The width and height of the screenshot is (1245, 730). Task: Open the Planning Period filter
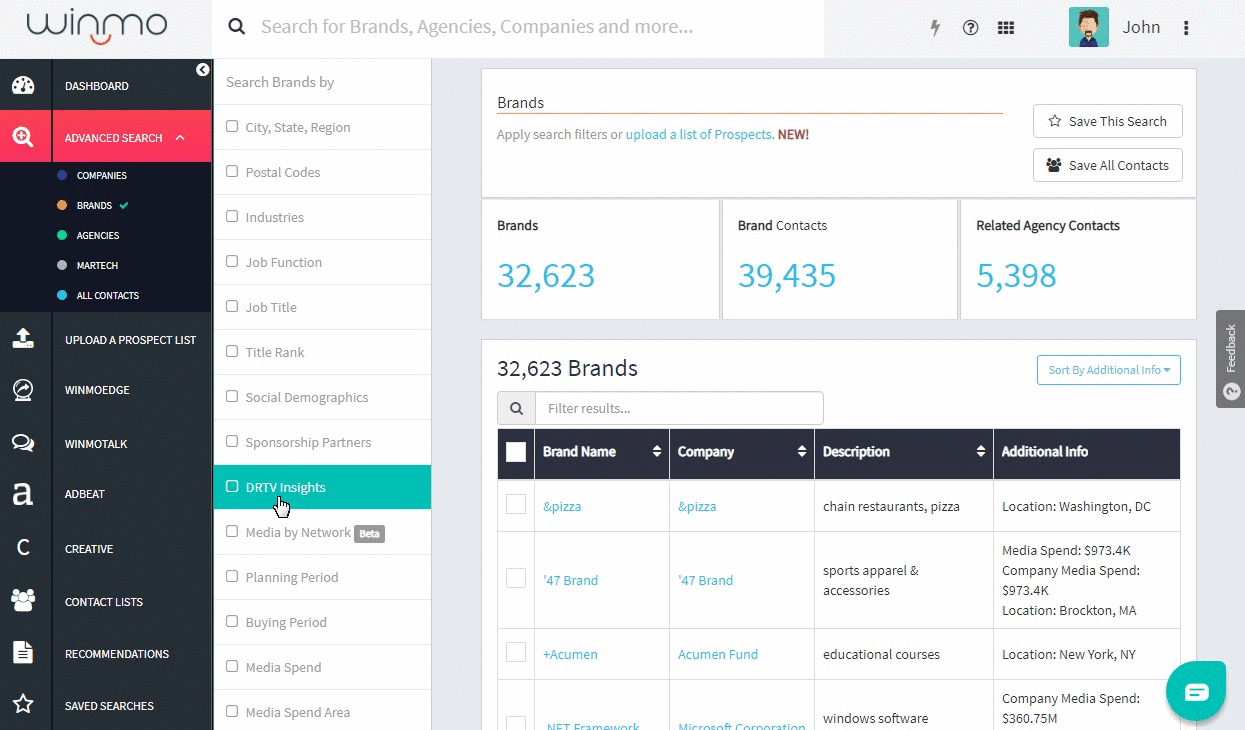click(x=322, y=577)
